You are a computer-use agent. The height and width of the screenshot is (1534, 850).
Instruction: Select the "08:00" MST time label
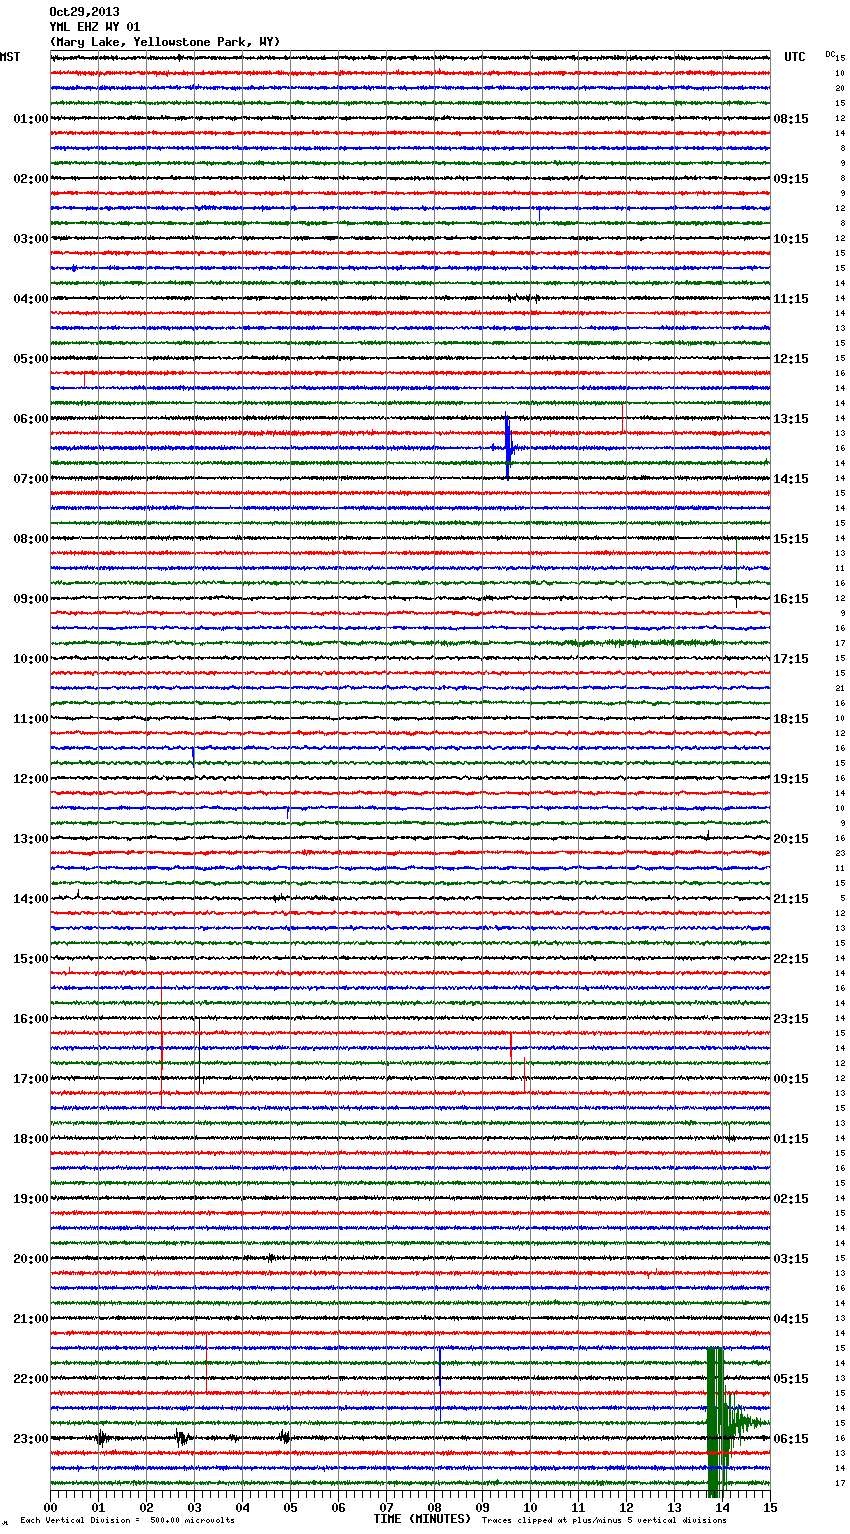pyautogui.click(x=31, y=539)
